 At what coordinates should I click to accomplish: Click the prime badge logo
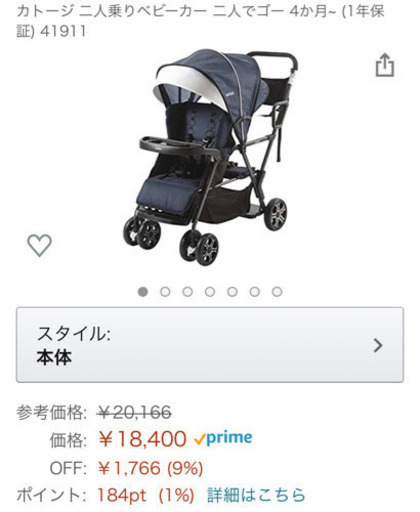pos(223,438)
